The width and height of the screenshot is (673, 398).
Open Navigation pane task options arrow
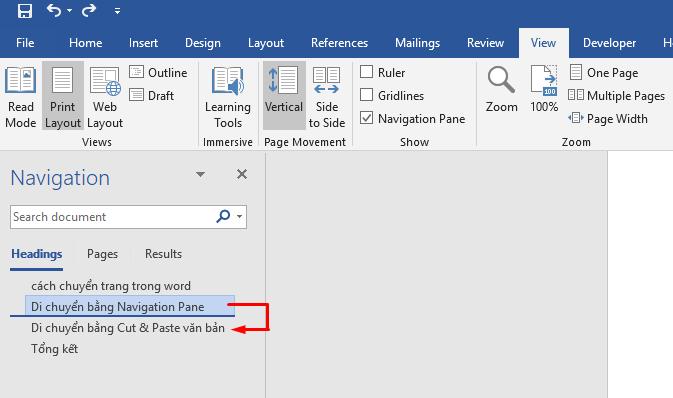[x=200, y=174]
